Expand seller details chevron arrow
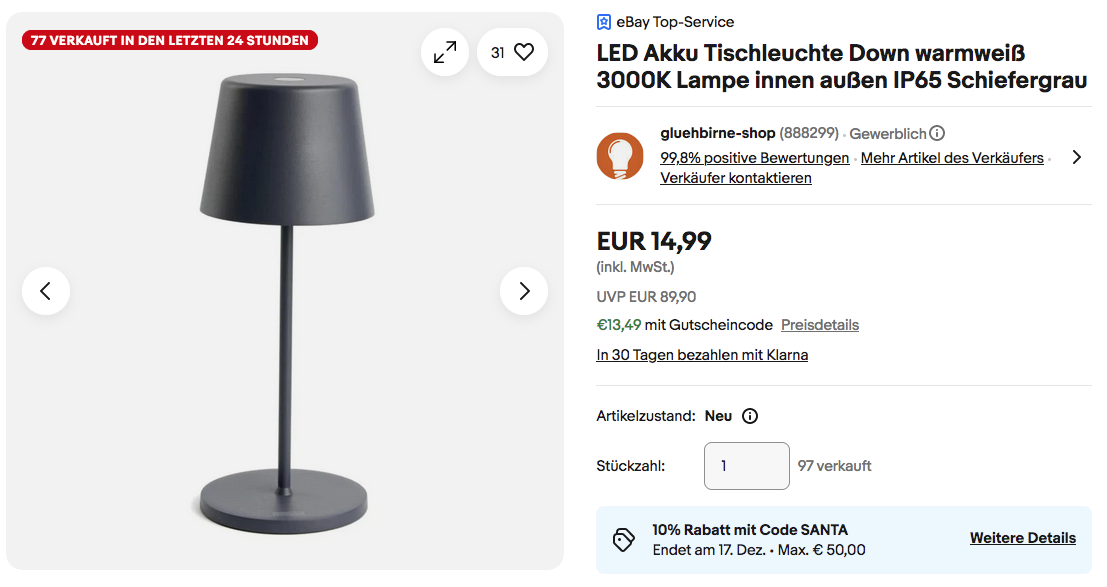 click(1076, 157)
